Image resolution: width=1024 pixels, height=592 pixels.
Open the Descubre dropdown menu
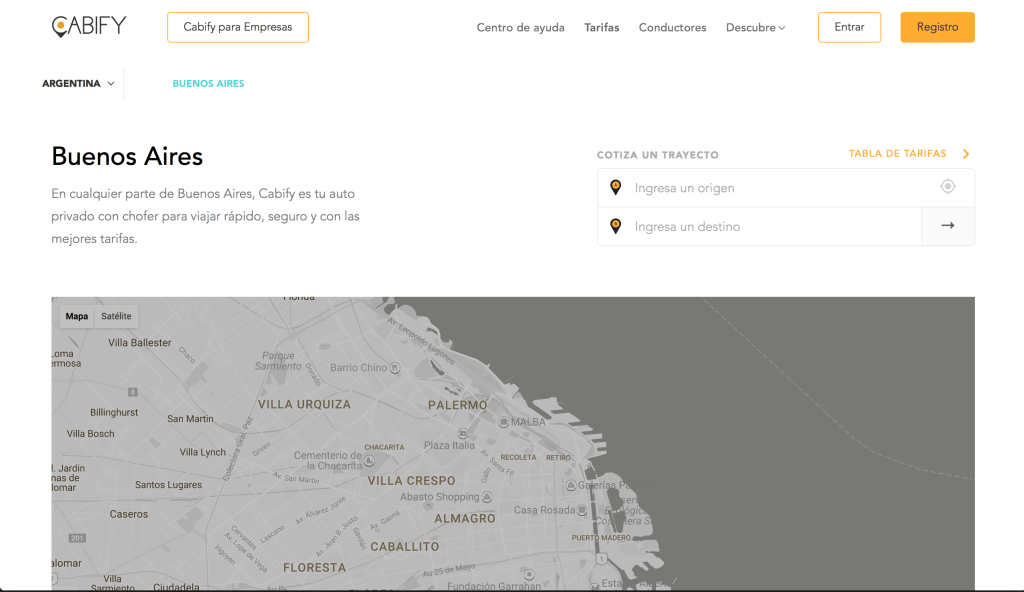[755, 28]
